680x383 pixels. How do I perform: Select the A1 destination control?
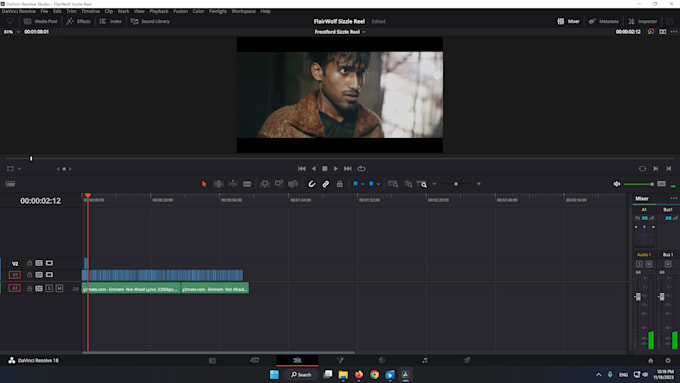coord(15,288)
